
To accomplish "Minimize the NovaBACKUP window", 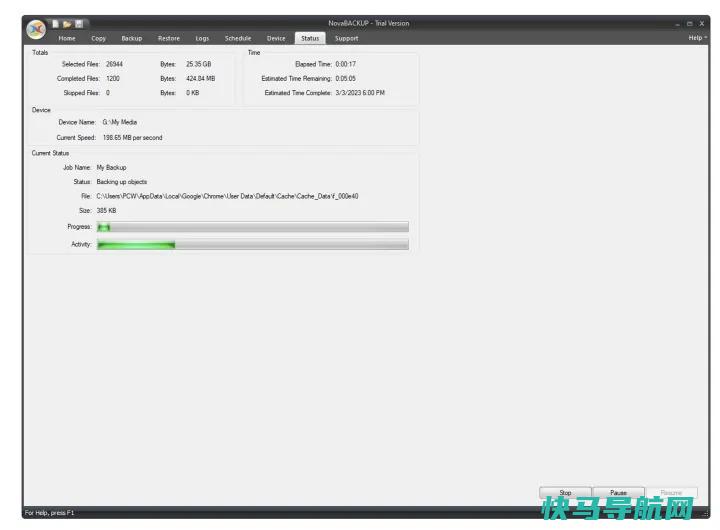I will point(677,24).
